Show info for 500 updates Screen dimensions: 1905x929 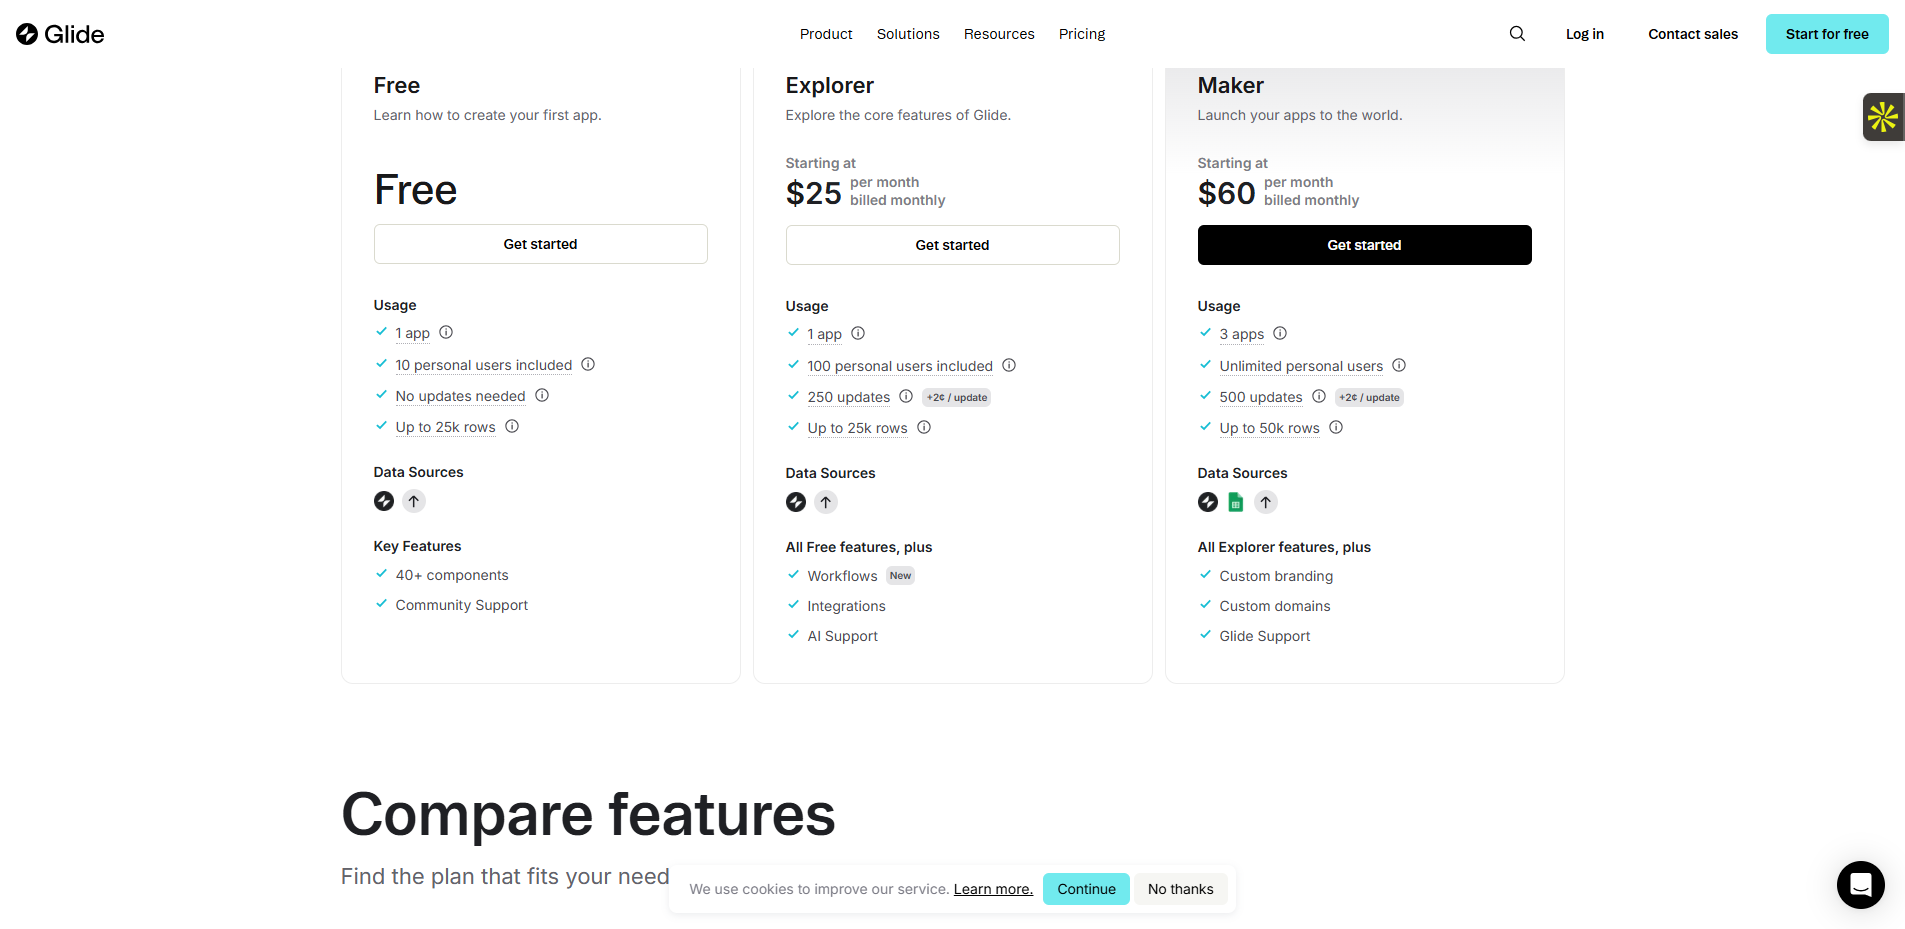point(1319,396)
